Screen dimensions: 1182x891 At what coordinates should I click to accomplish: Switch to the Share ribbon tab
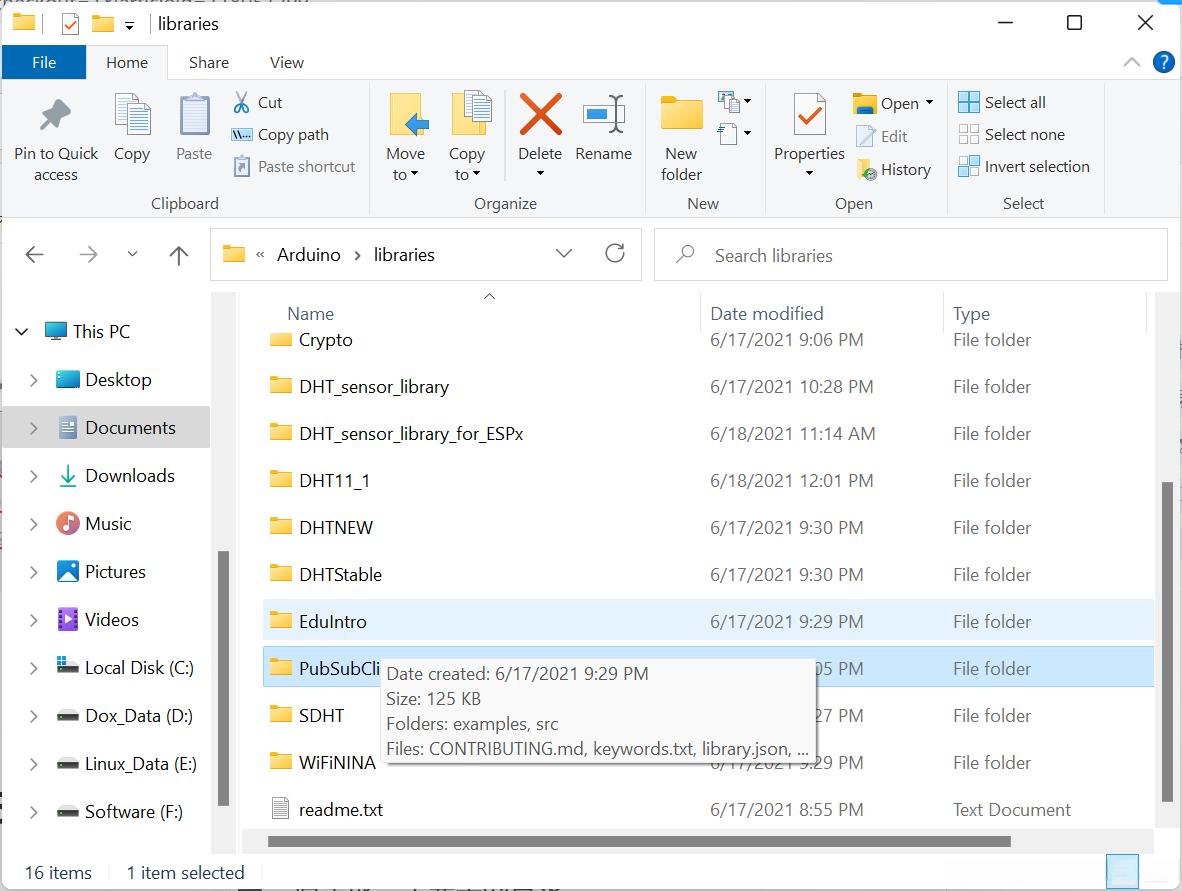click(209, 63)
